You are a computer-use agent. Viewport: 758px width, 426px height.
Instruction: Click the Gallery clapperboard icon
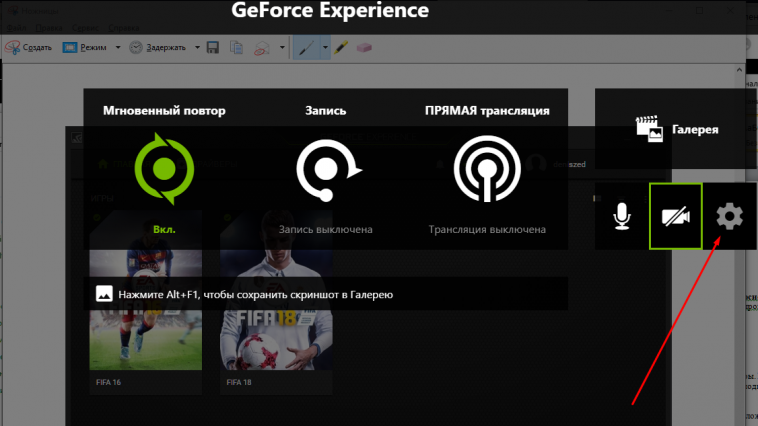point(649,129)
